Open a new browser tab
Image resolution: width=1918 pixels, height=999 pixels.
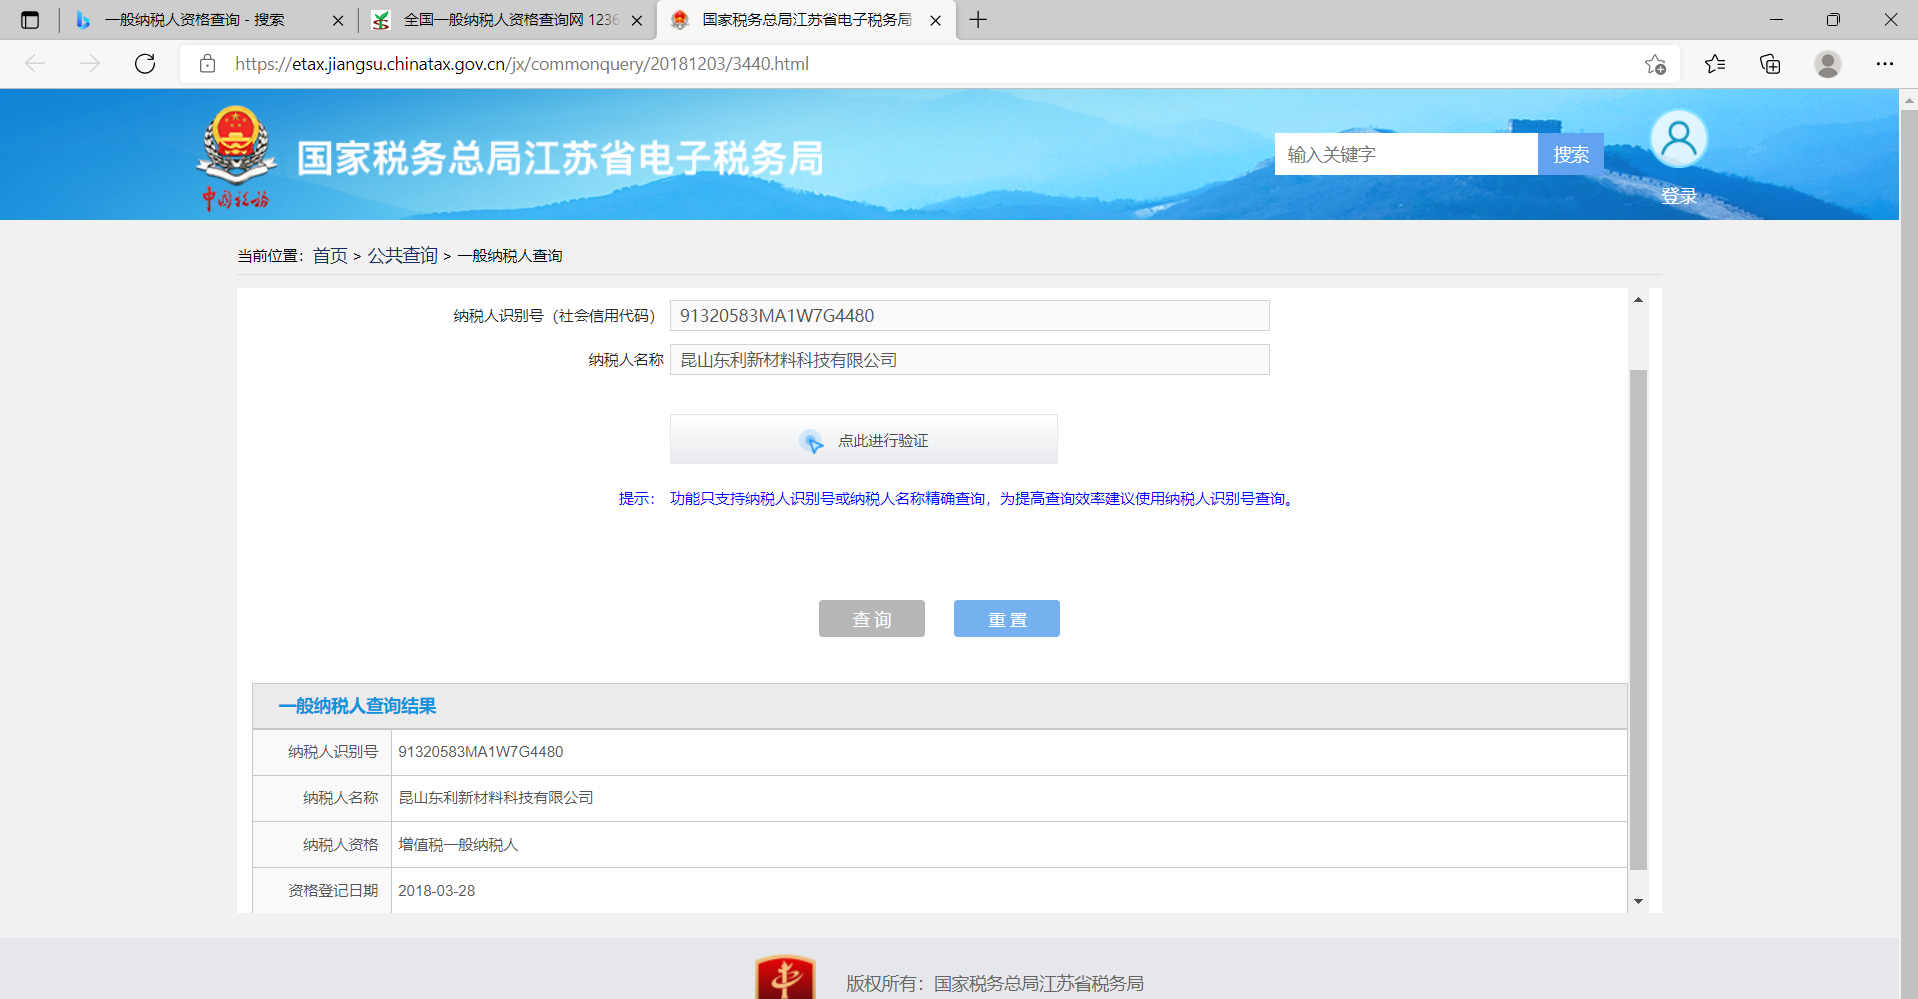tap(978, 20)
